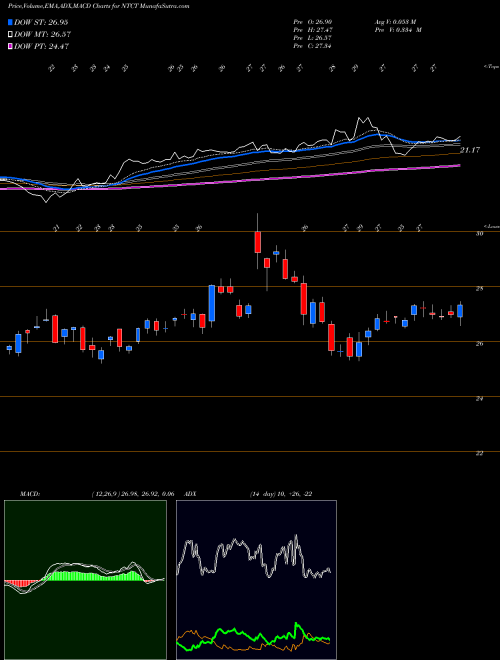Click the 'Pre C: 27.34' value
Viewport: 500px width, 660px height.
point(313,46)
